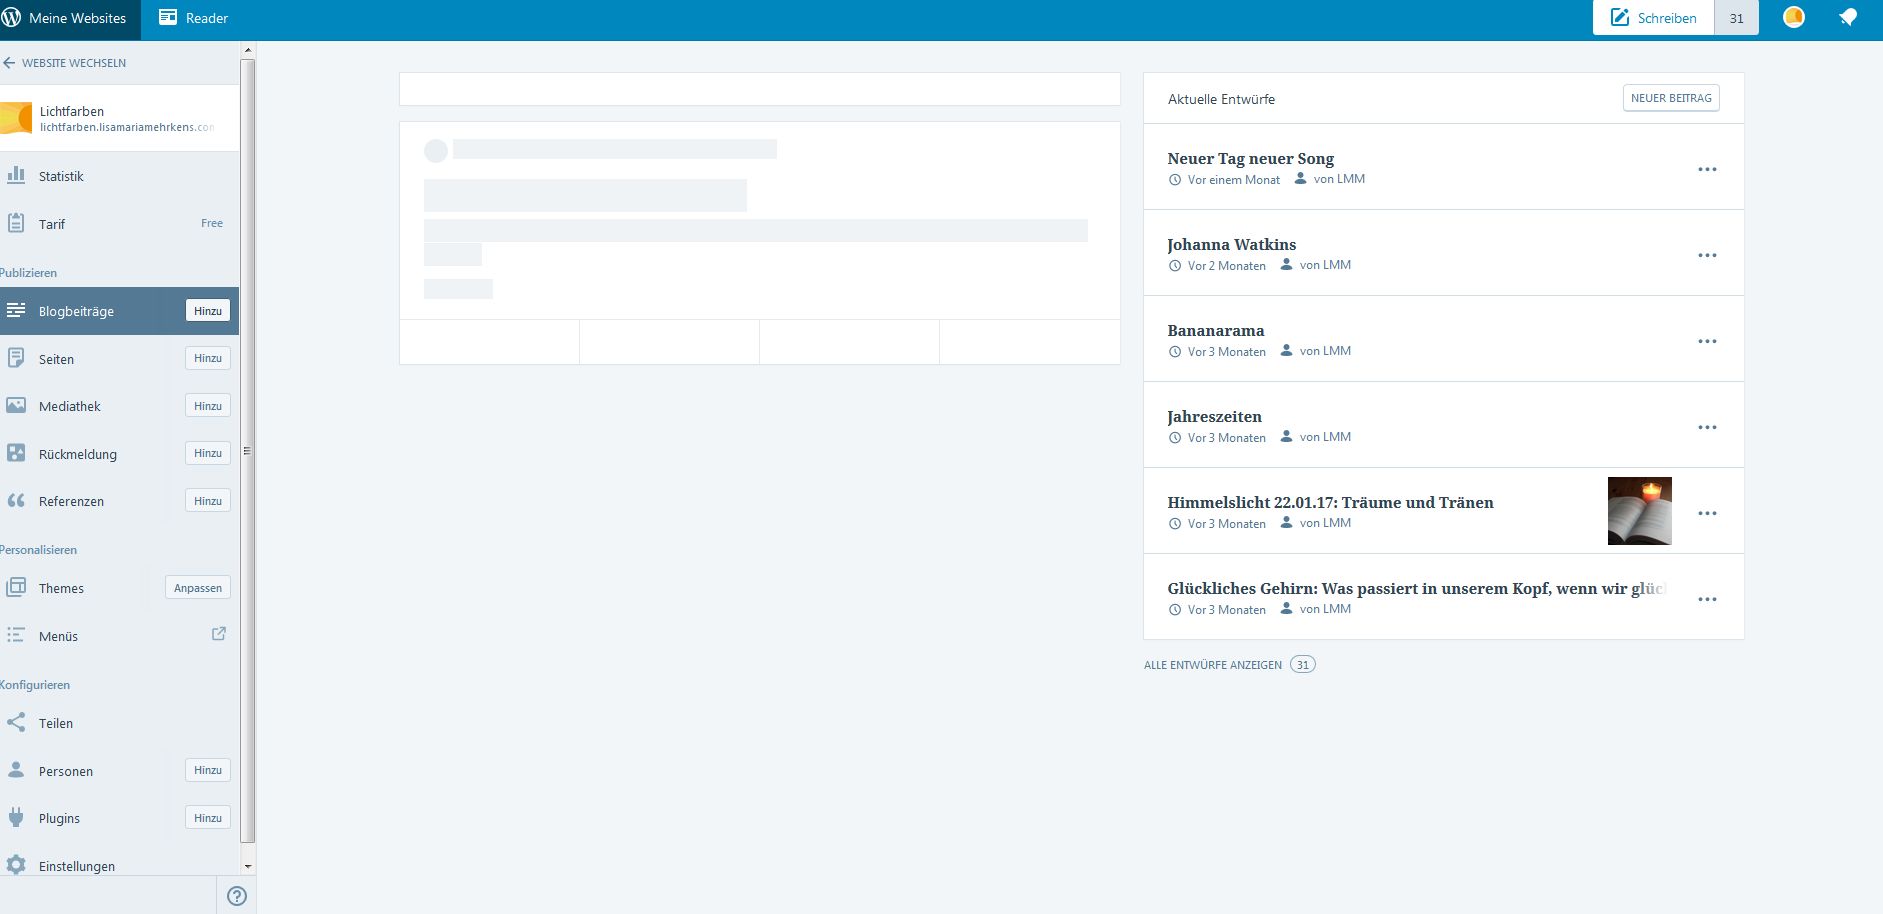
Task: Click the Mediathek image icon
Action: click(16, 405)
